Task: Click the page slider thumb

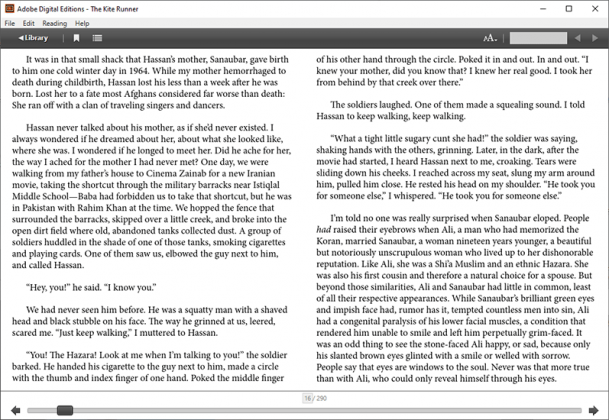Action: 65,410
